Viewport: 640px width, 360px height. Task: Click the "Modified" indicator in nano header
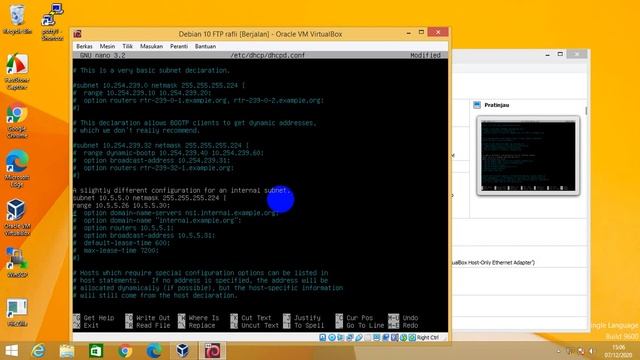click(425, 55)
